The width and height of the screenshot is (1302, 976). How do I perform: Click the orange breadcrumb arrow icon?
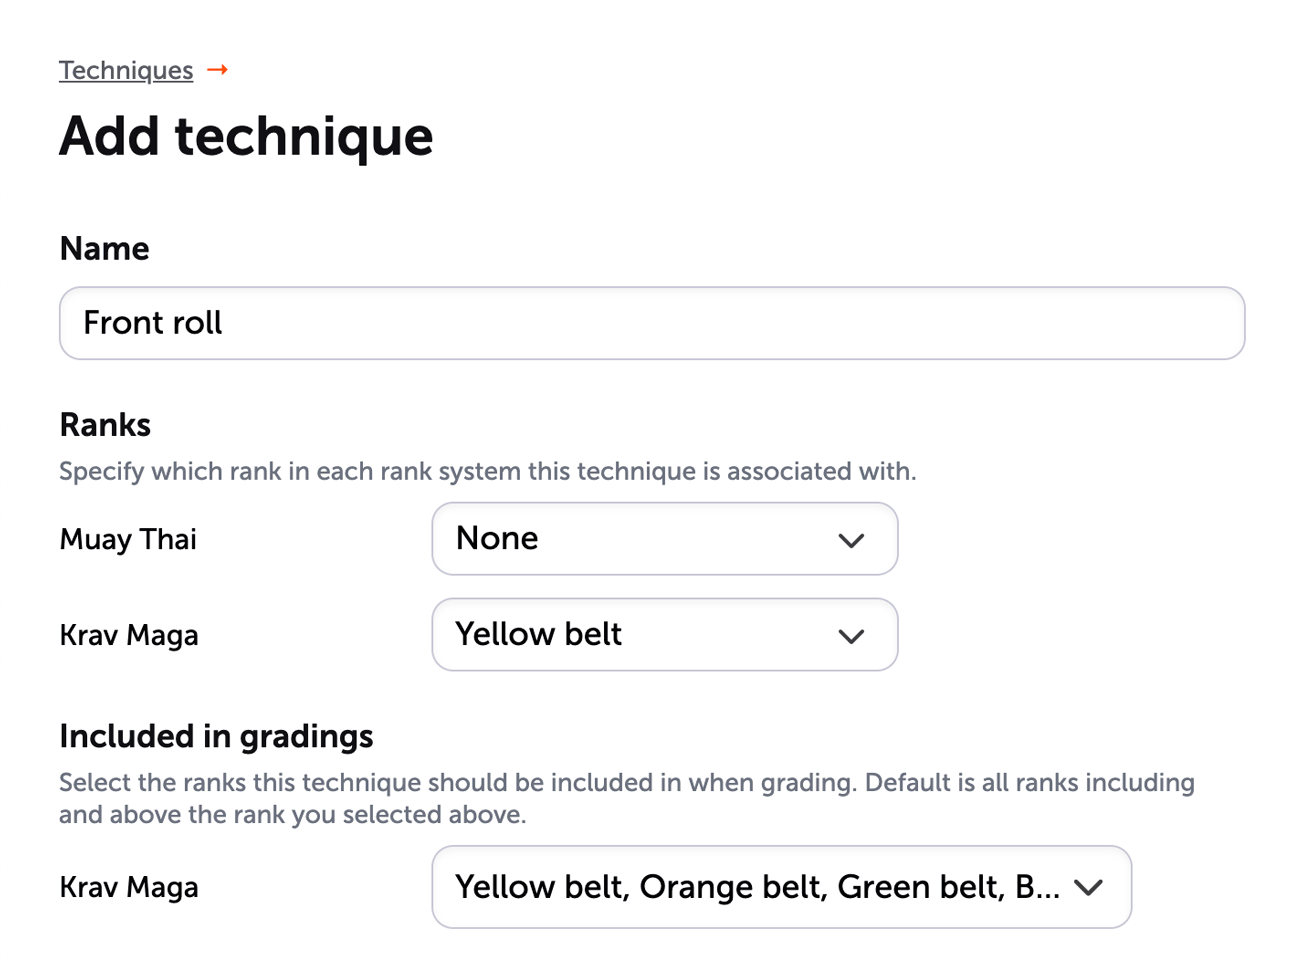point(217,70)
